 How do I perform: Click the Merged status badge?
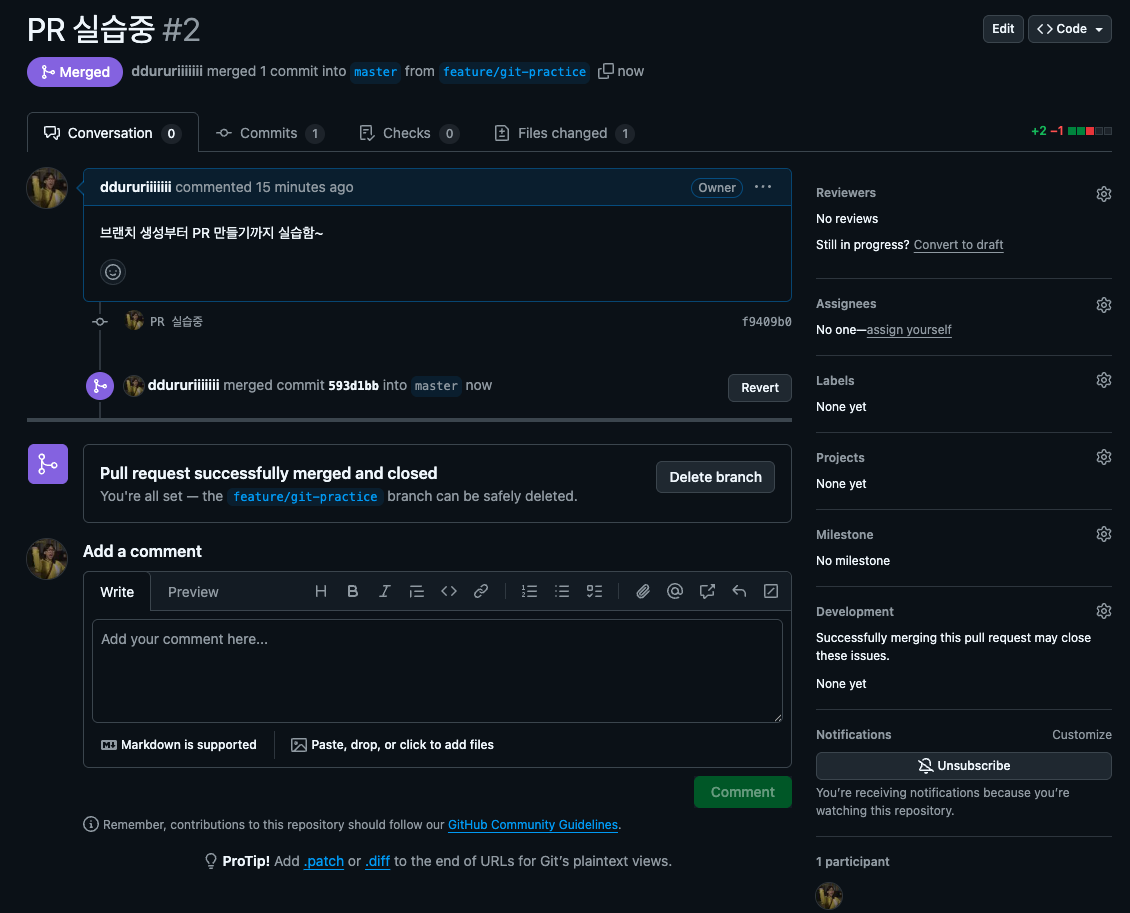[x=75, y=71]
